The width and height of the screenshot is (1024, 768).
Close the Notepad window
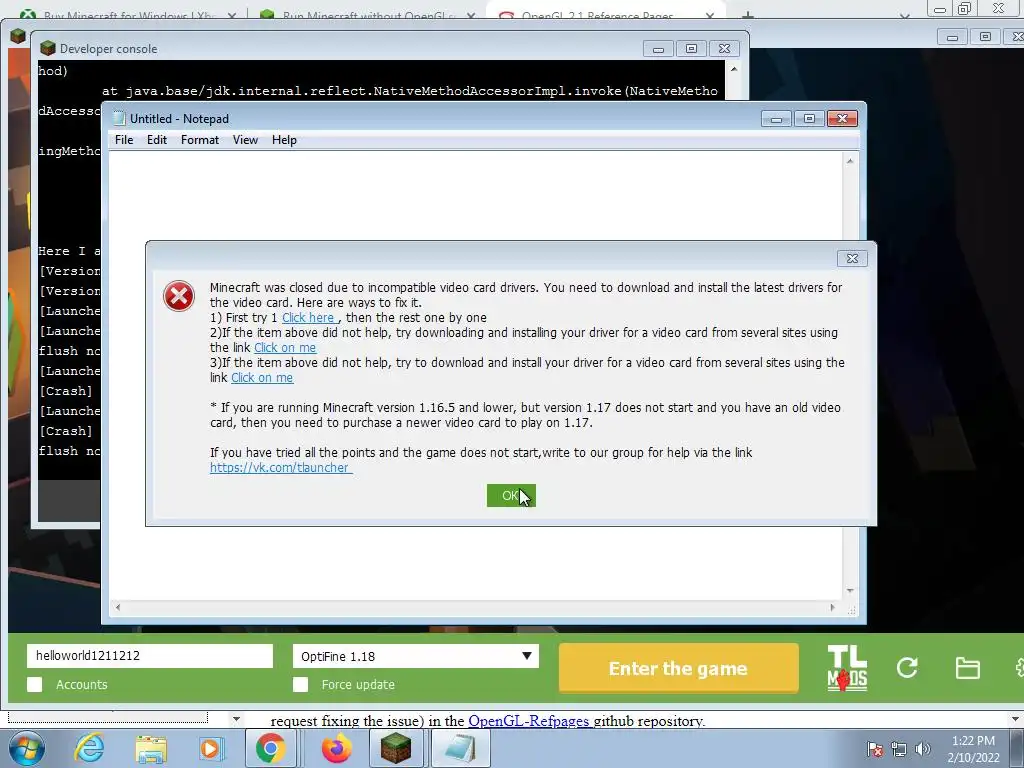coord(842,118)
